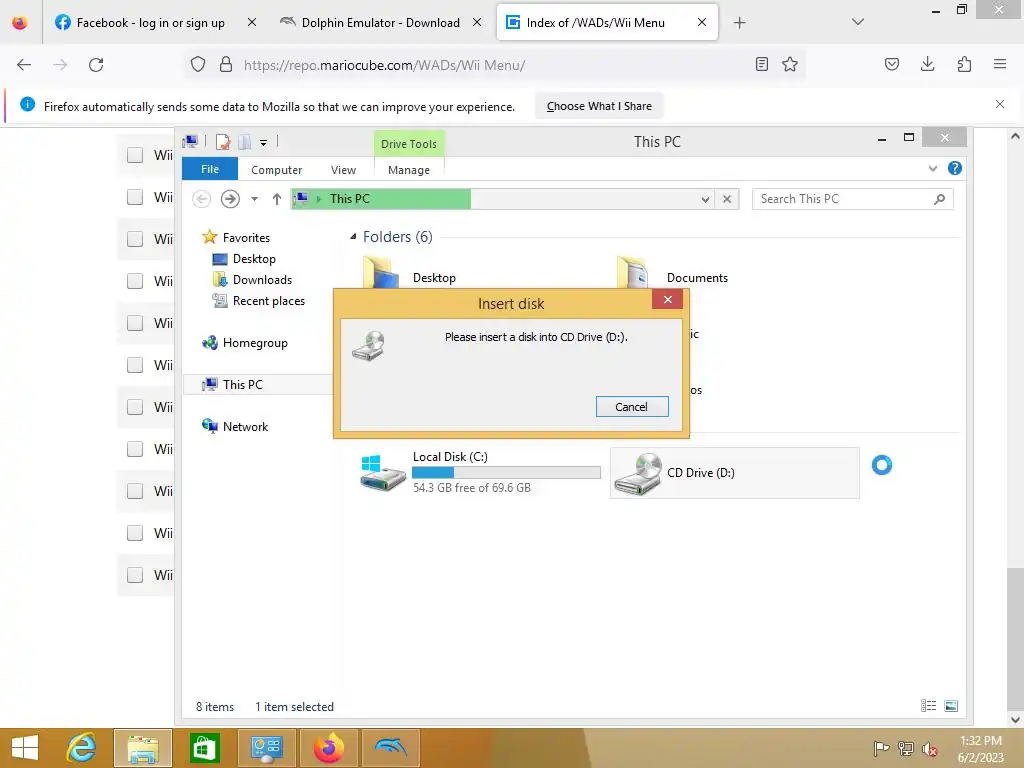Open Explorer help icon
1024x768 pixels.
tap(955, 168)
